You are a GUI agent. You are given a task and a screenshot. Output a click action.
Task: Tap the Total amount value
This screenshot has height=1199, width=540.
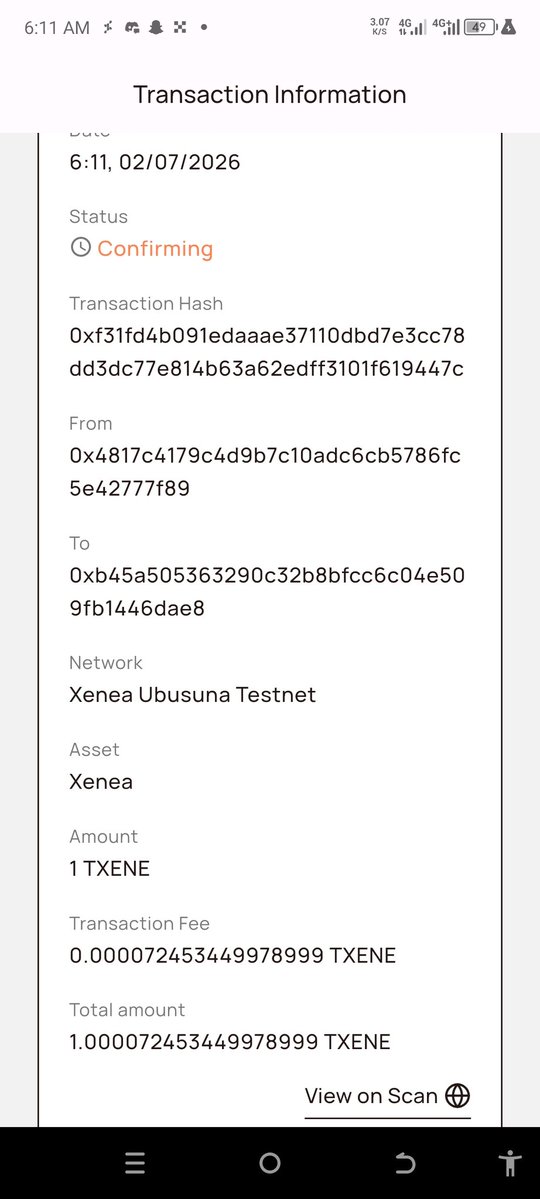[230, 1041]
